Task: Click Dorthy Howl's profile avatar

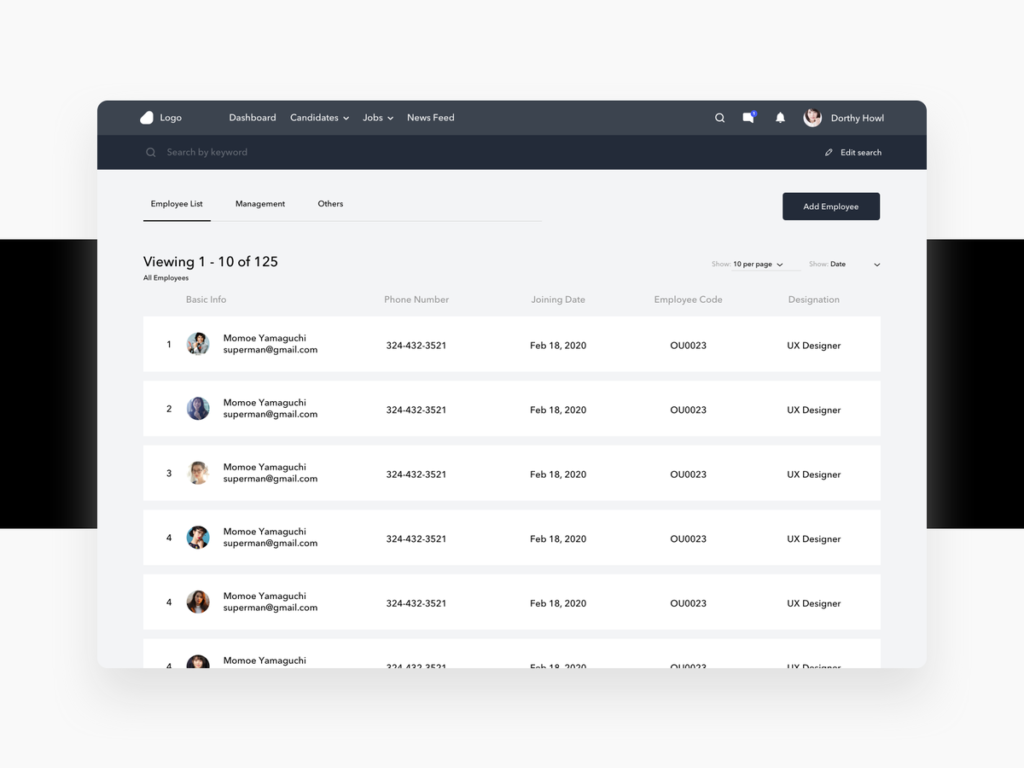Action: [x=812, y=117]
